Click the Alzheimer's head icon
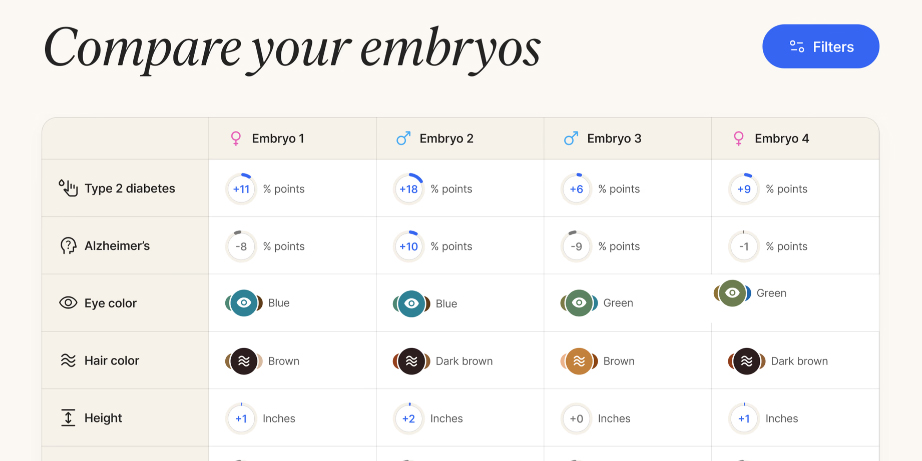The width and height of the screenshot is (922, 461). tap(68, 246)
